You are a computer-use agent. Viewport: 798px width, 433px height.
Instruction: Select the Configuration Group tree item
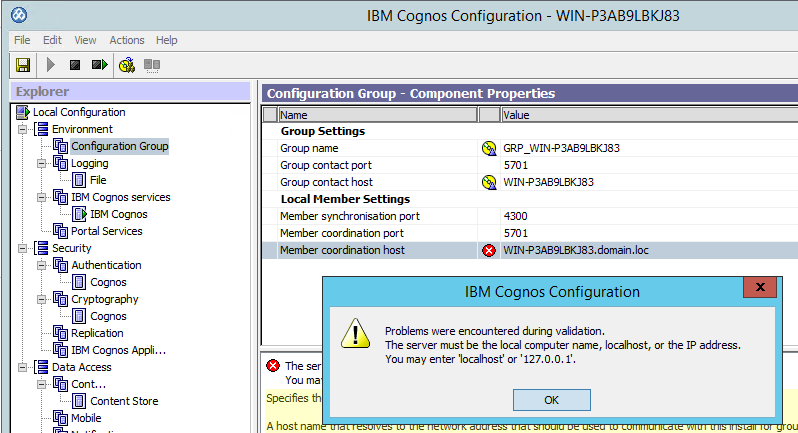click(x=120, y=147)
